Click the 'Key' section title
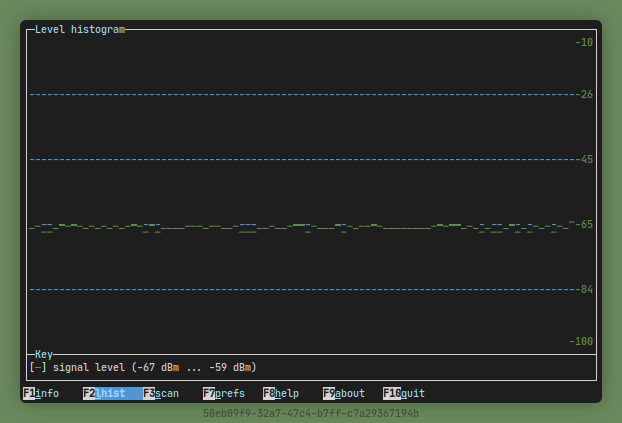 click(x=44, y=354)
